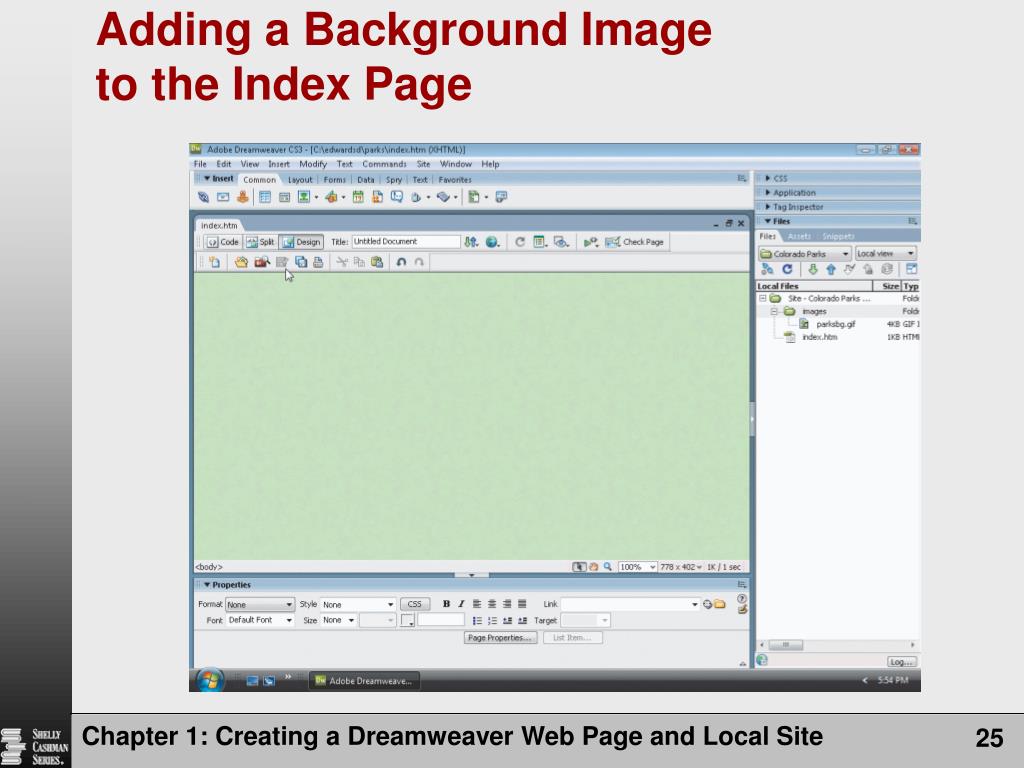Switch to Code view

[223, 242]
